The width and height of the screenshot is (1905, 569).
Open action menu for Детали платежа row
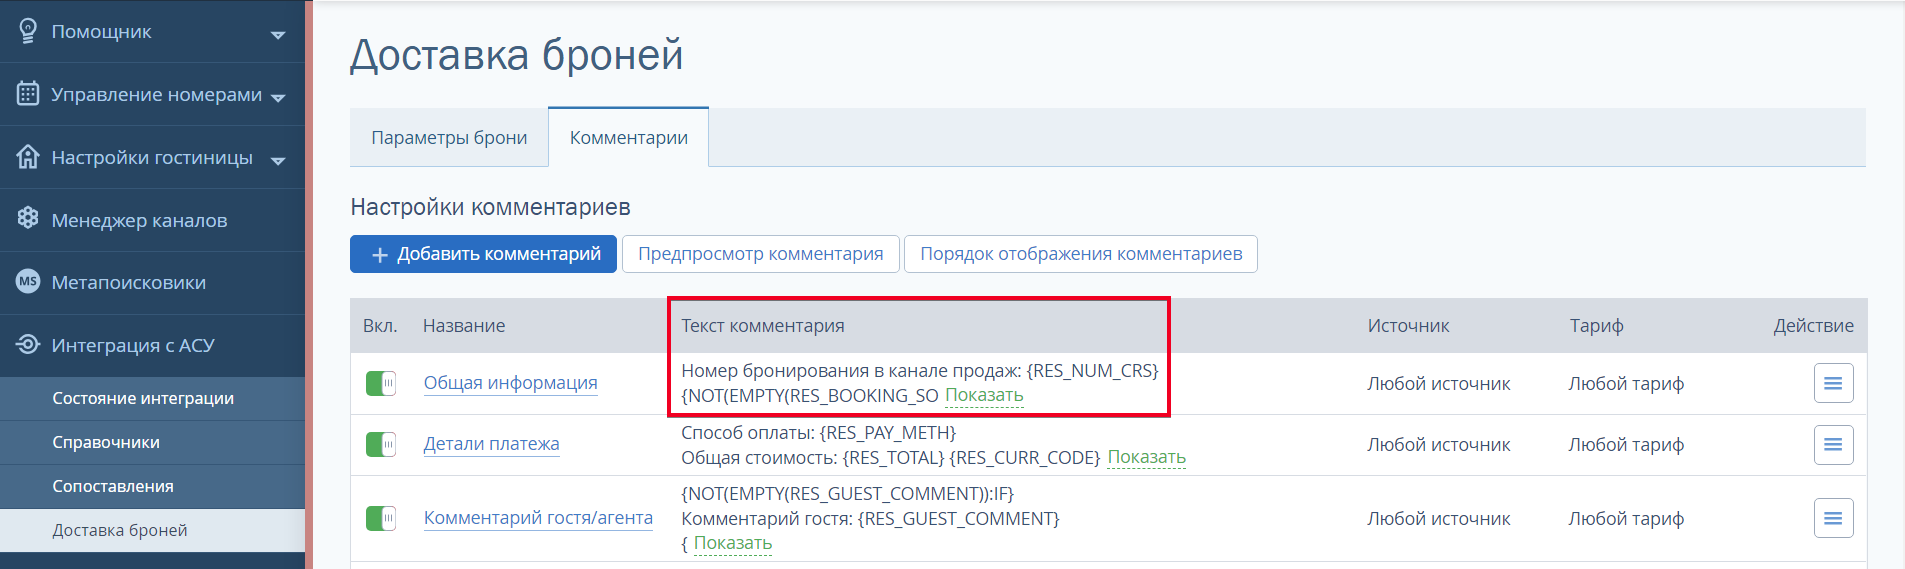tap(1833, 444)
